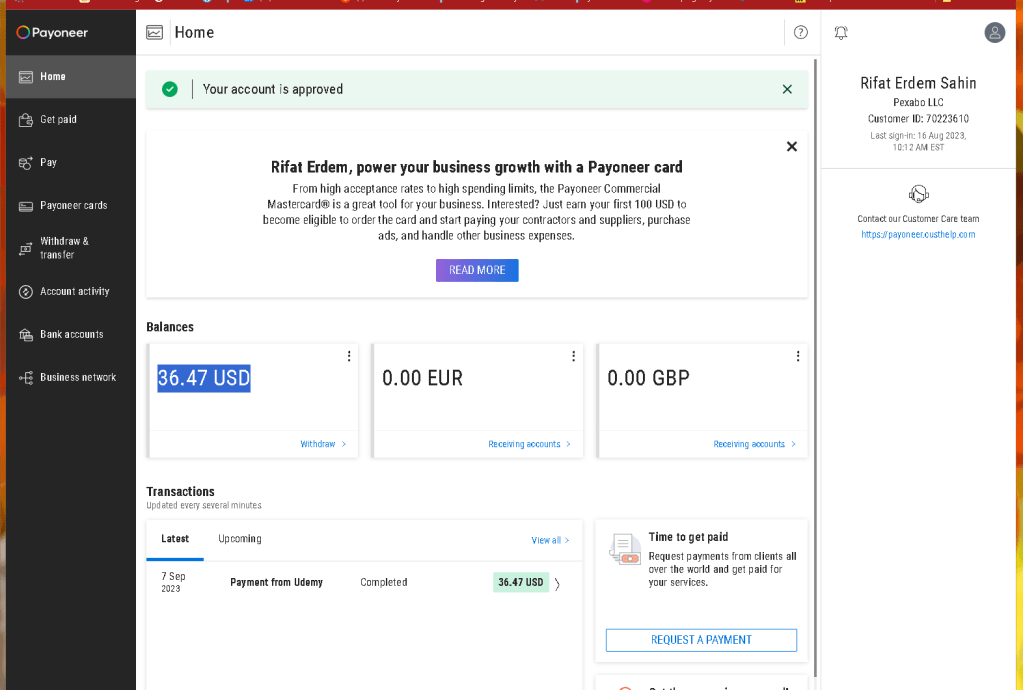The image size is (1023, 690).
Task: Click the Customer Care headset icon
Action: pyautogui.click(x=918, y=194)
